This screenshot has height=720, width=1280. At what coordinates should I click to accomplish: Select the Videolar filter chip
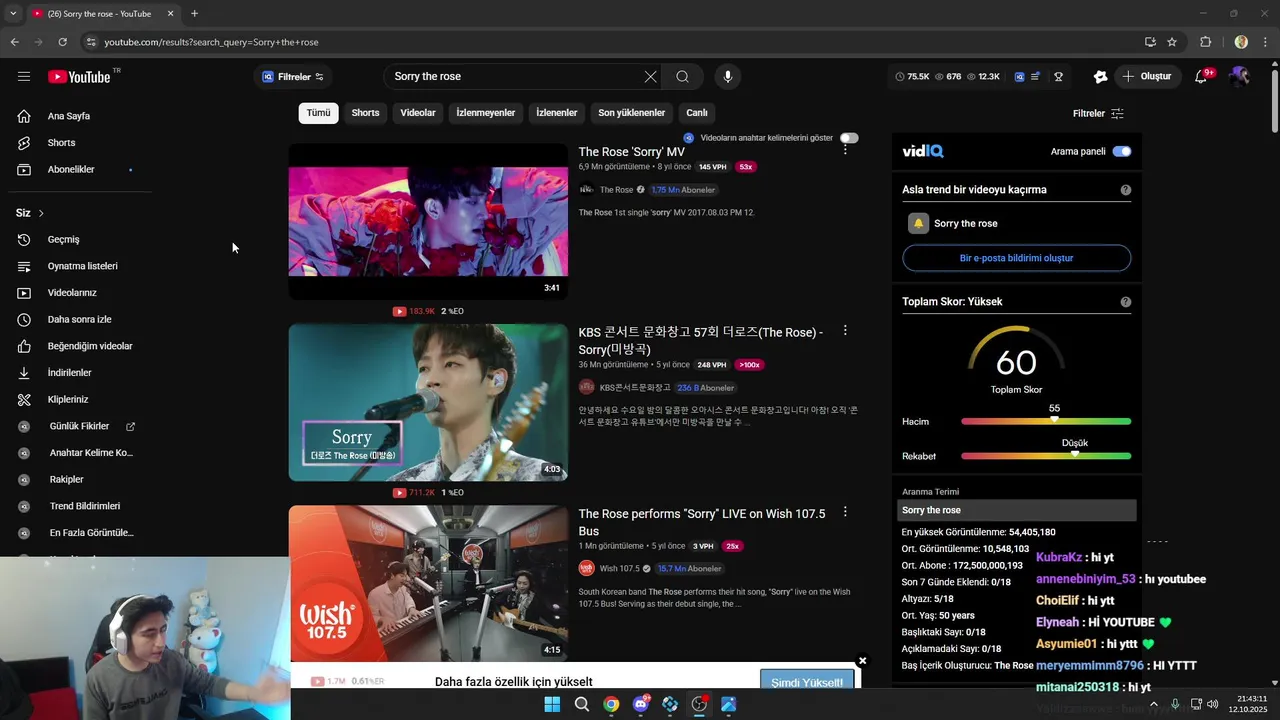click(x=418, y=113)
